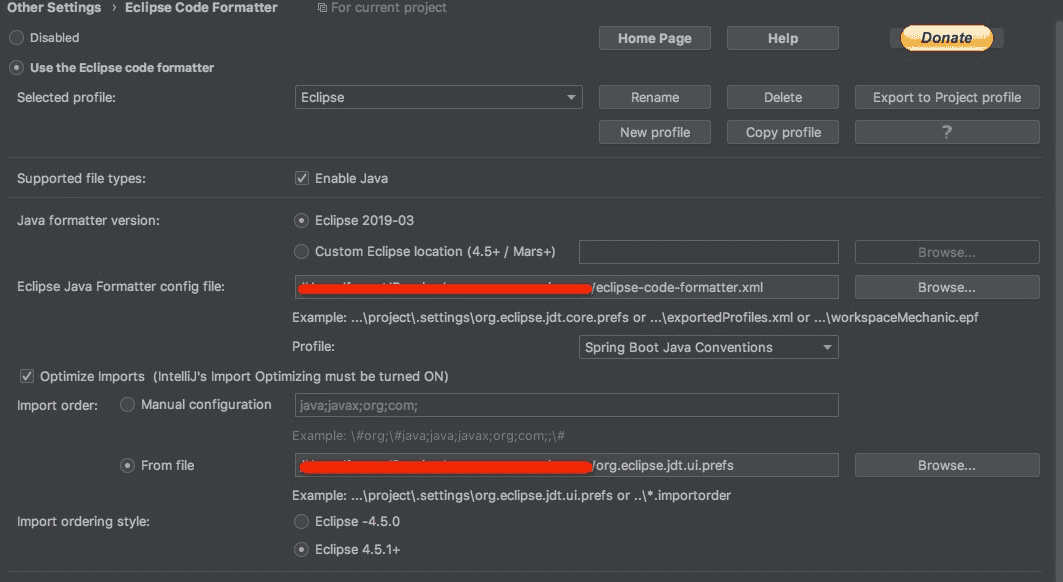
Task: Click the Donate button
Action: click(946, 38)
